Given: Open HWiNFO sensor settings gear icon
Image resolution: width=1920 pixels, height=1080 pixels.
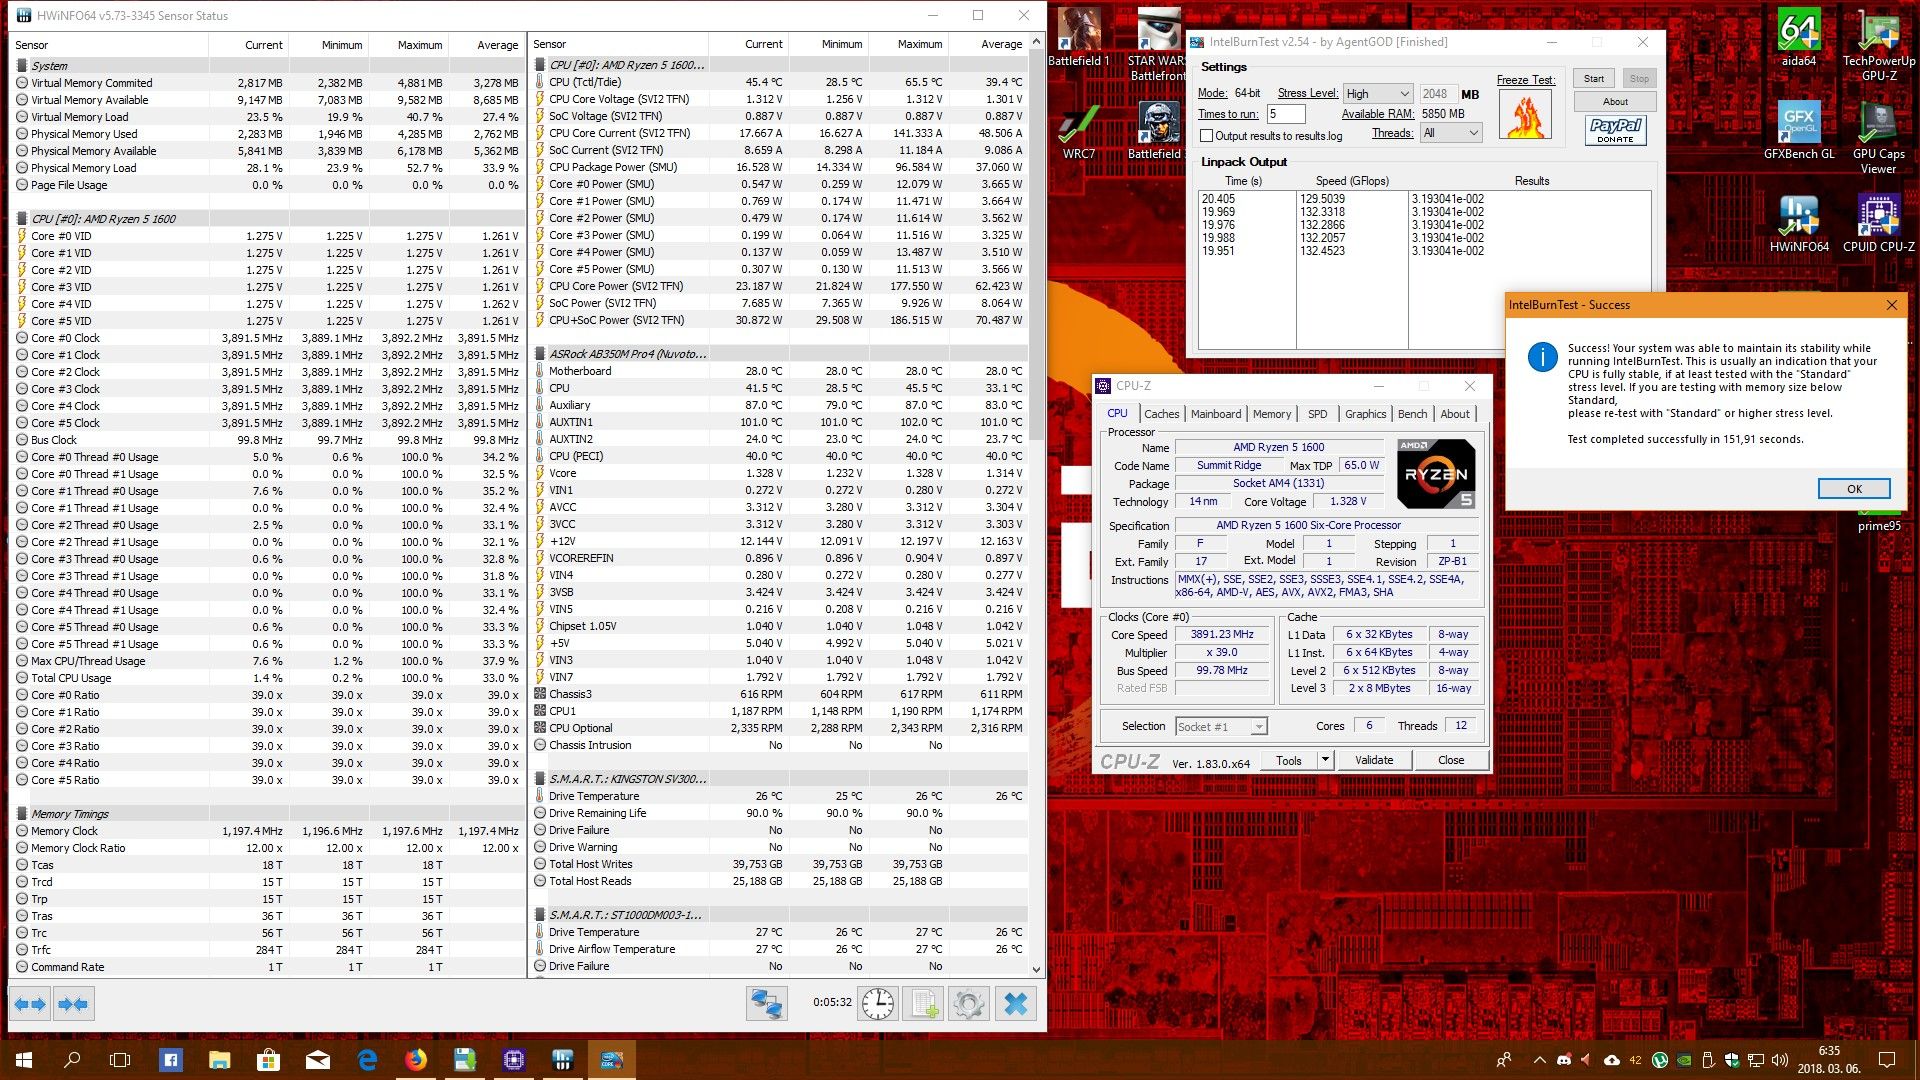Looking at the screenshot, I should click(x=968, y=1004).
